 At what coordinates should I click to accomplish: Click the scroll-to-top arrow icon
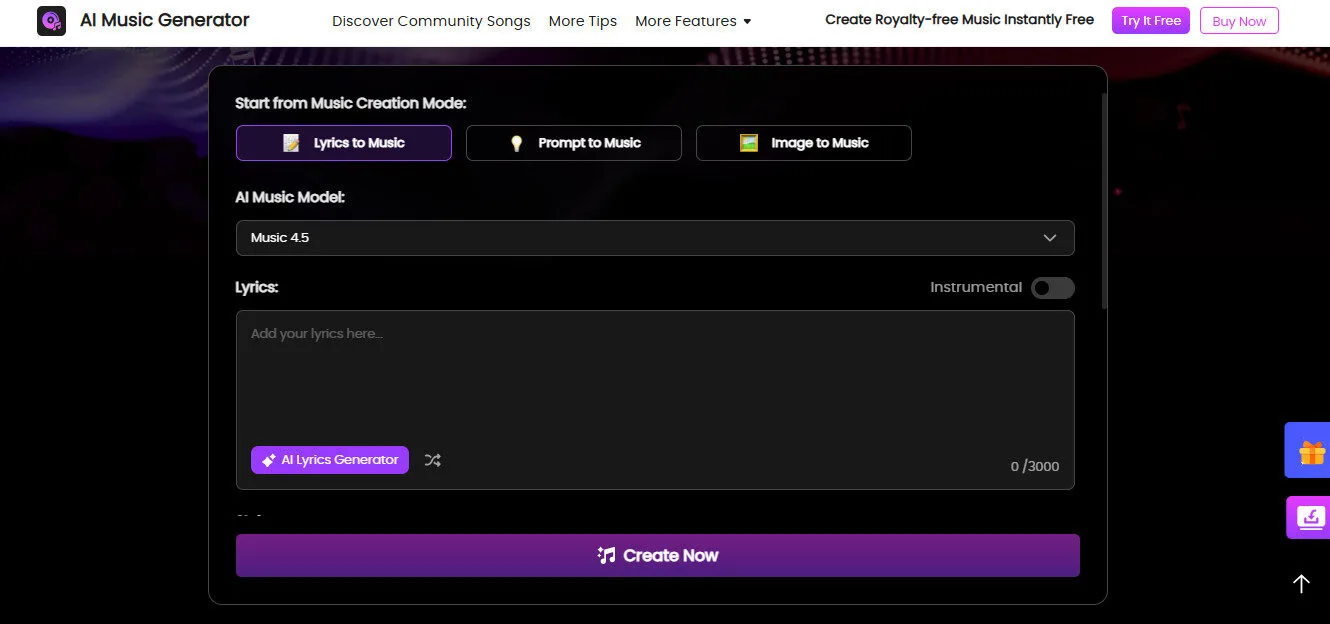[x=1301, y=583]
